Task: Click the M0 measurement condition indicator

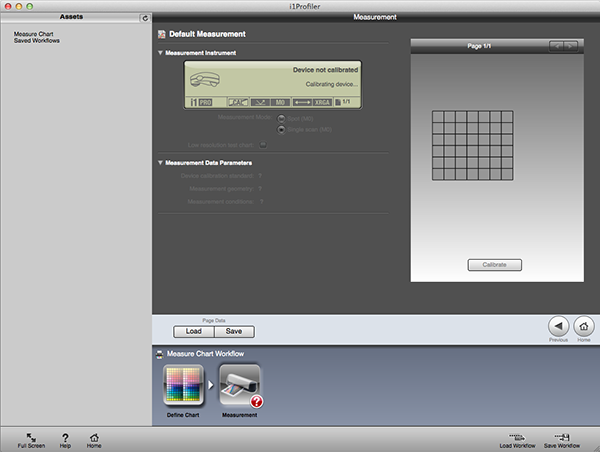Action: coord(280,103)
